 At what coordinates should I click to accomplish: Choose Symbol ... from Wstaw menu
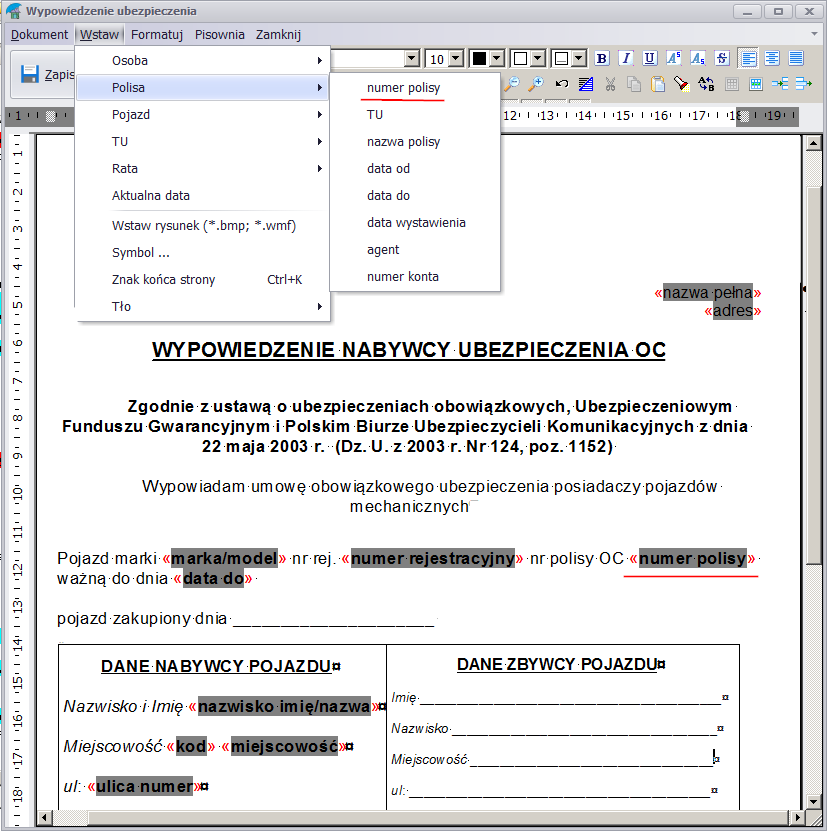coord(203,252)
